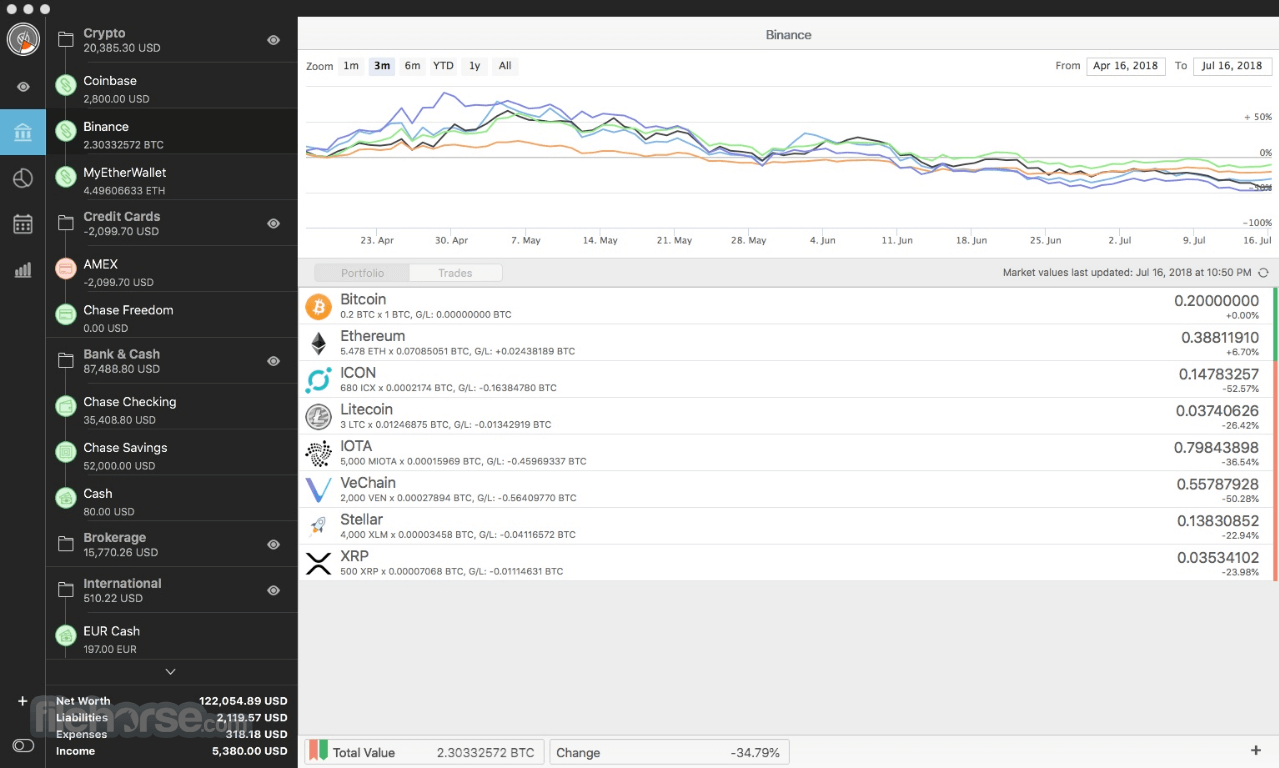Select the Chase Freedom account icon
The image size is (1279, 768).
tap(66, 314)
